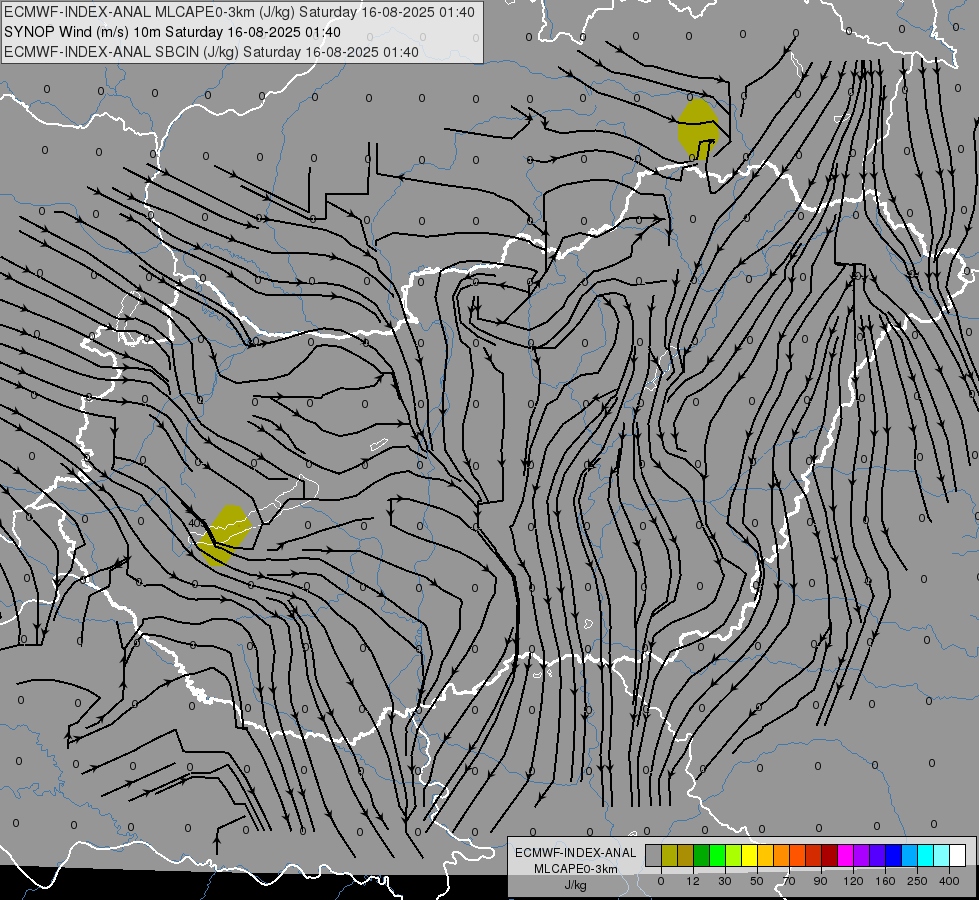Click the "160" value on the color scale
Viewport: 979px width, 900px height.
click(885, 881)
